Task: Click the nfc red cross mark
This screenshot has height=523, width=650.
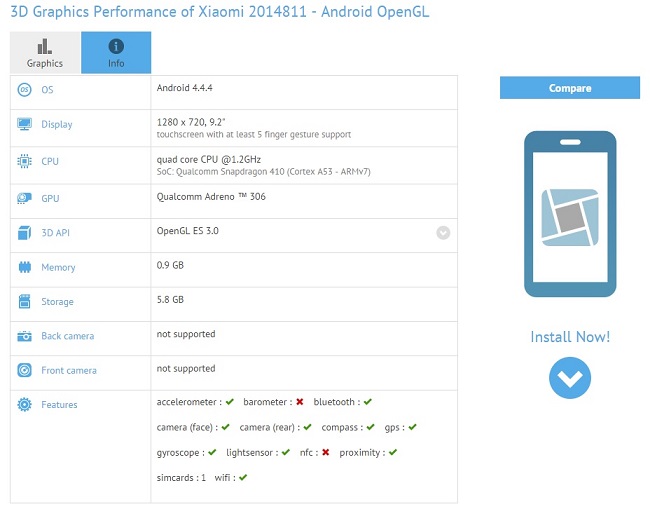Action: 325,452
